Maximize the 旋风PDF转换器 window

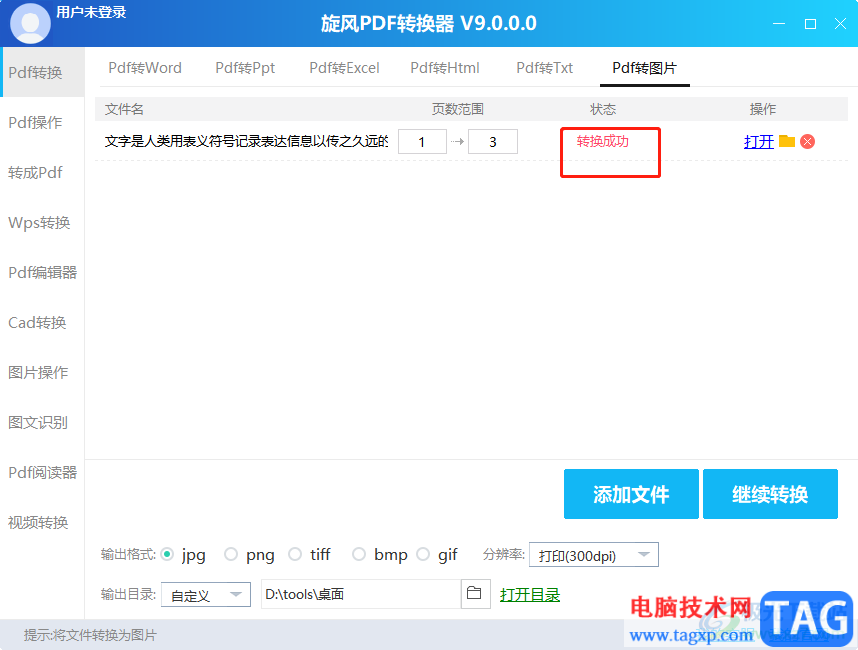pyautogui.click(x=810, y=24)
